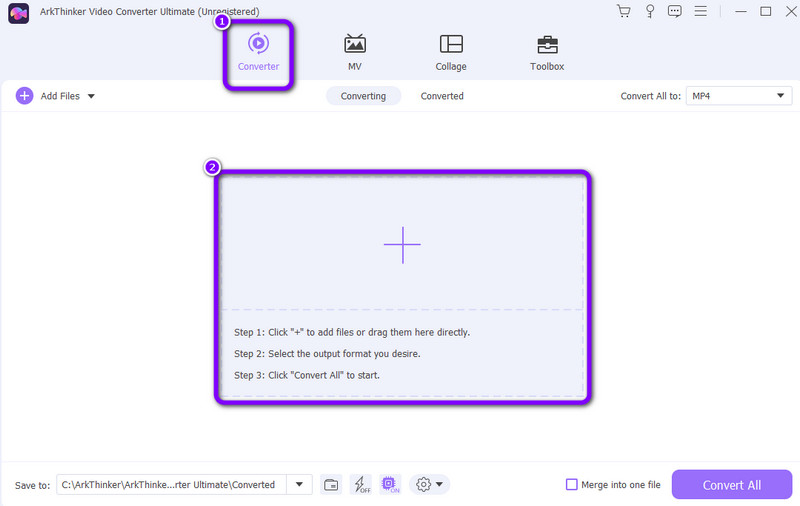Image resolution: width=800 pixels, height=506 pixels.
Task: Switch to the MV tab
Action: click(355, 53)
